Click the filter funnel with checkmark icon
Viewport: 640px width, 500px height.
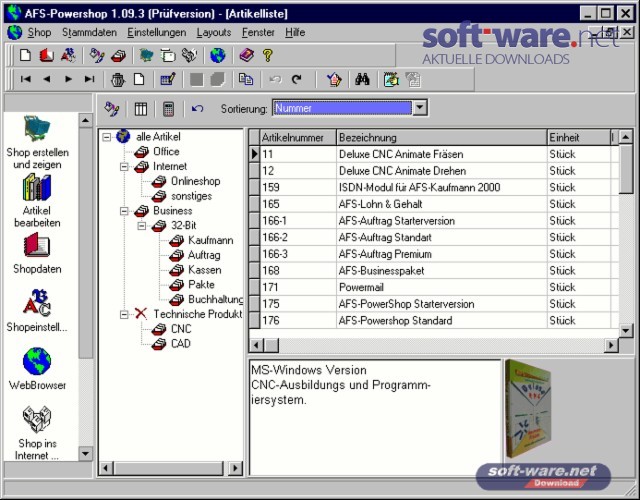click(334, 79)
